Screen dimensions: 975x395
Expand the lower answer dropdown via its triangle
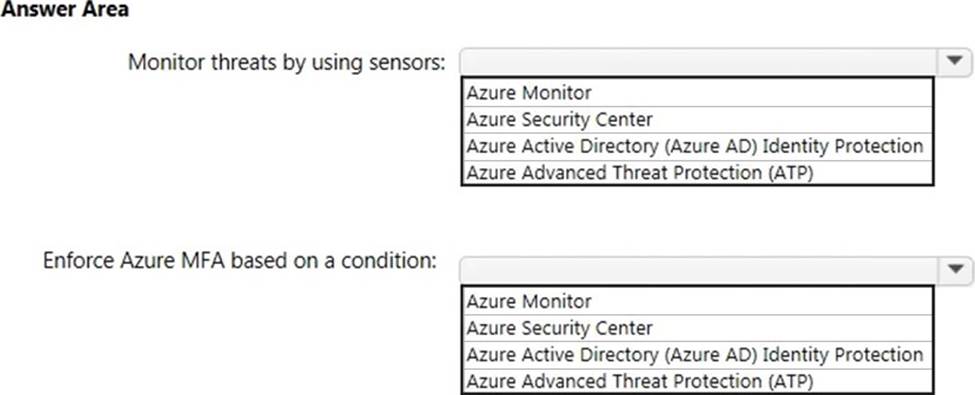click(955, 269)
